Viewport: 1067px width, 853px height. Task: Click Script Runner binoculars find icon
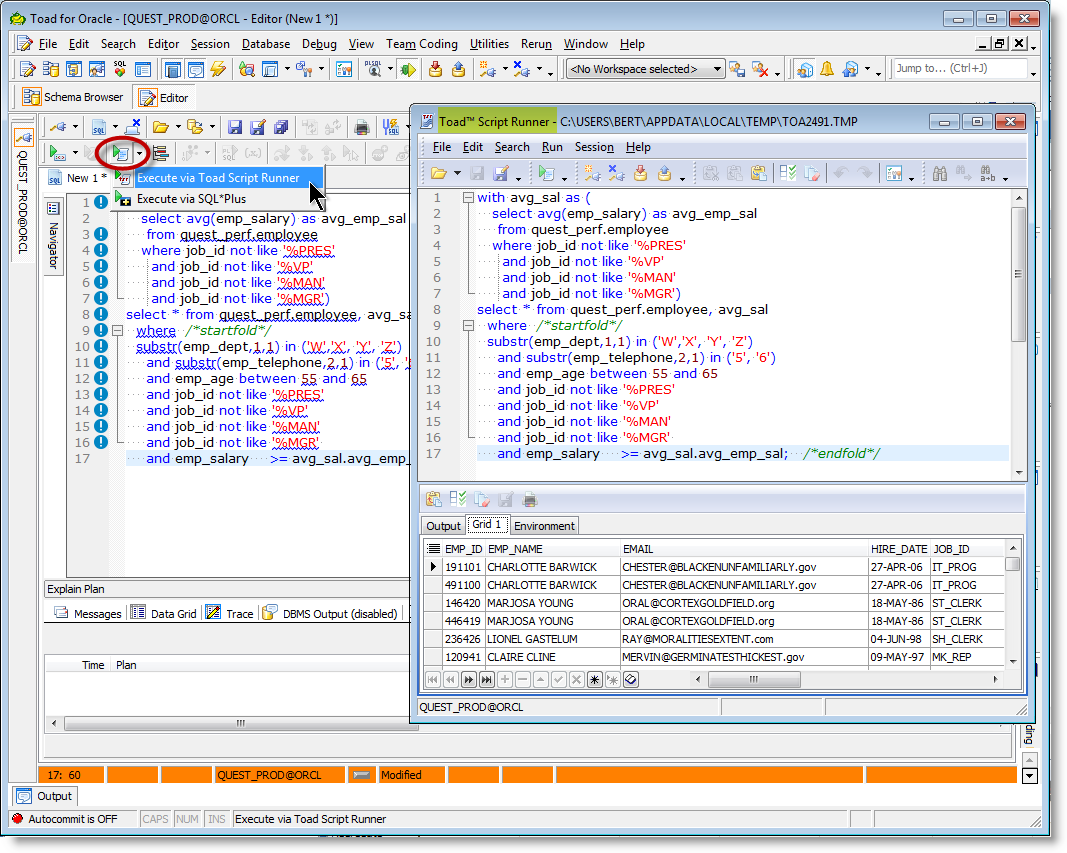(940, 173)
